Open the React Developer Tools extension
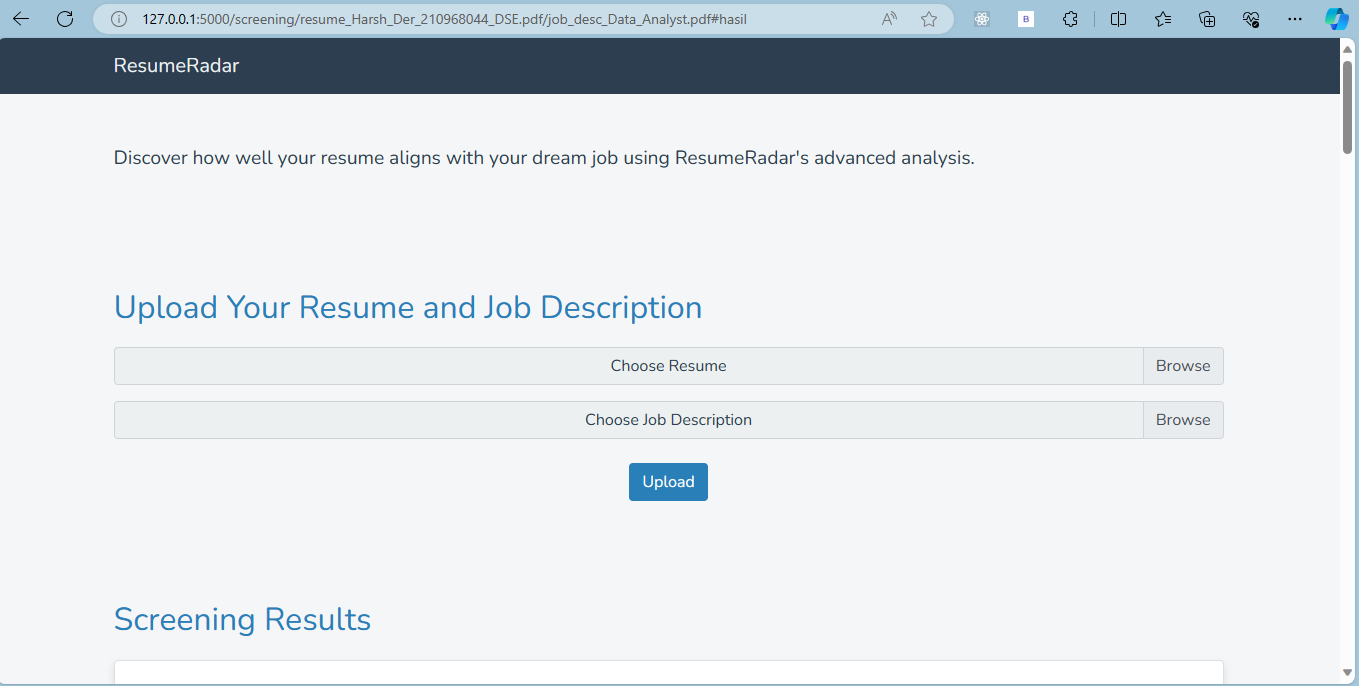 click(981, 19)
